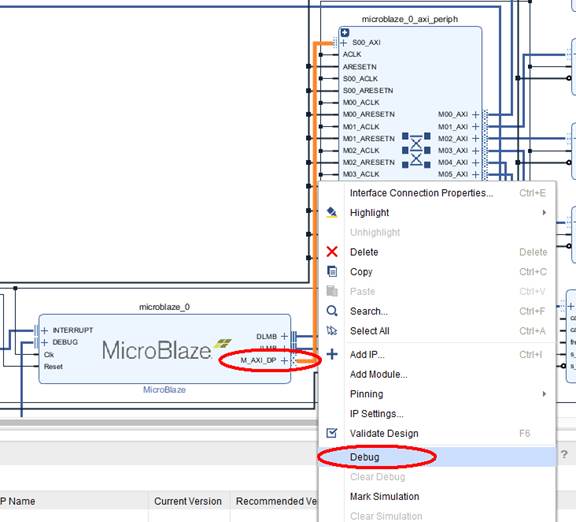Click the Select All cursor icon

[332, 331]
